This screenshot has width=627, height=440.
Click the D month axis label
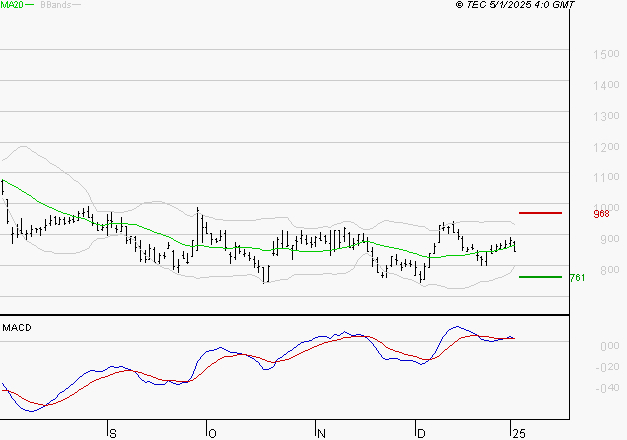pyautogui.click(x=421, y=434)
